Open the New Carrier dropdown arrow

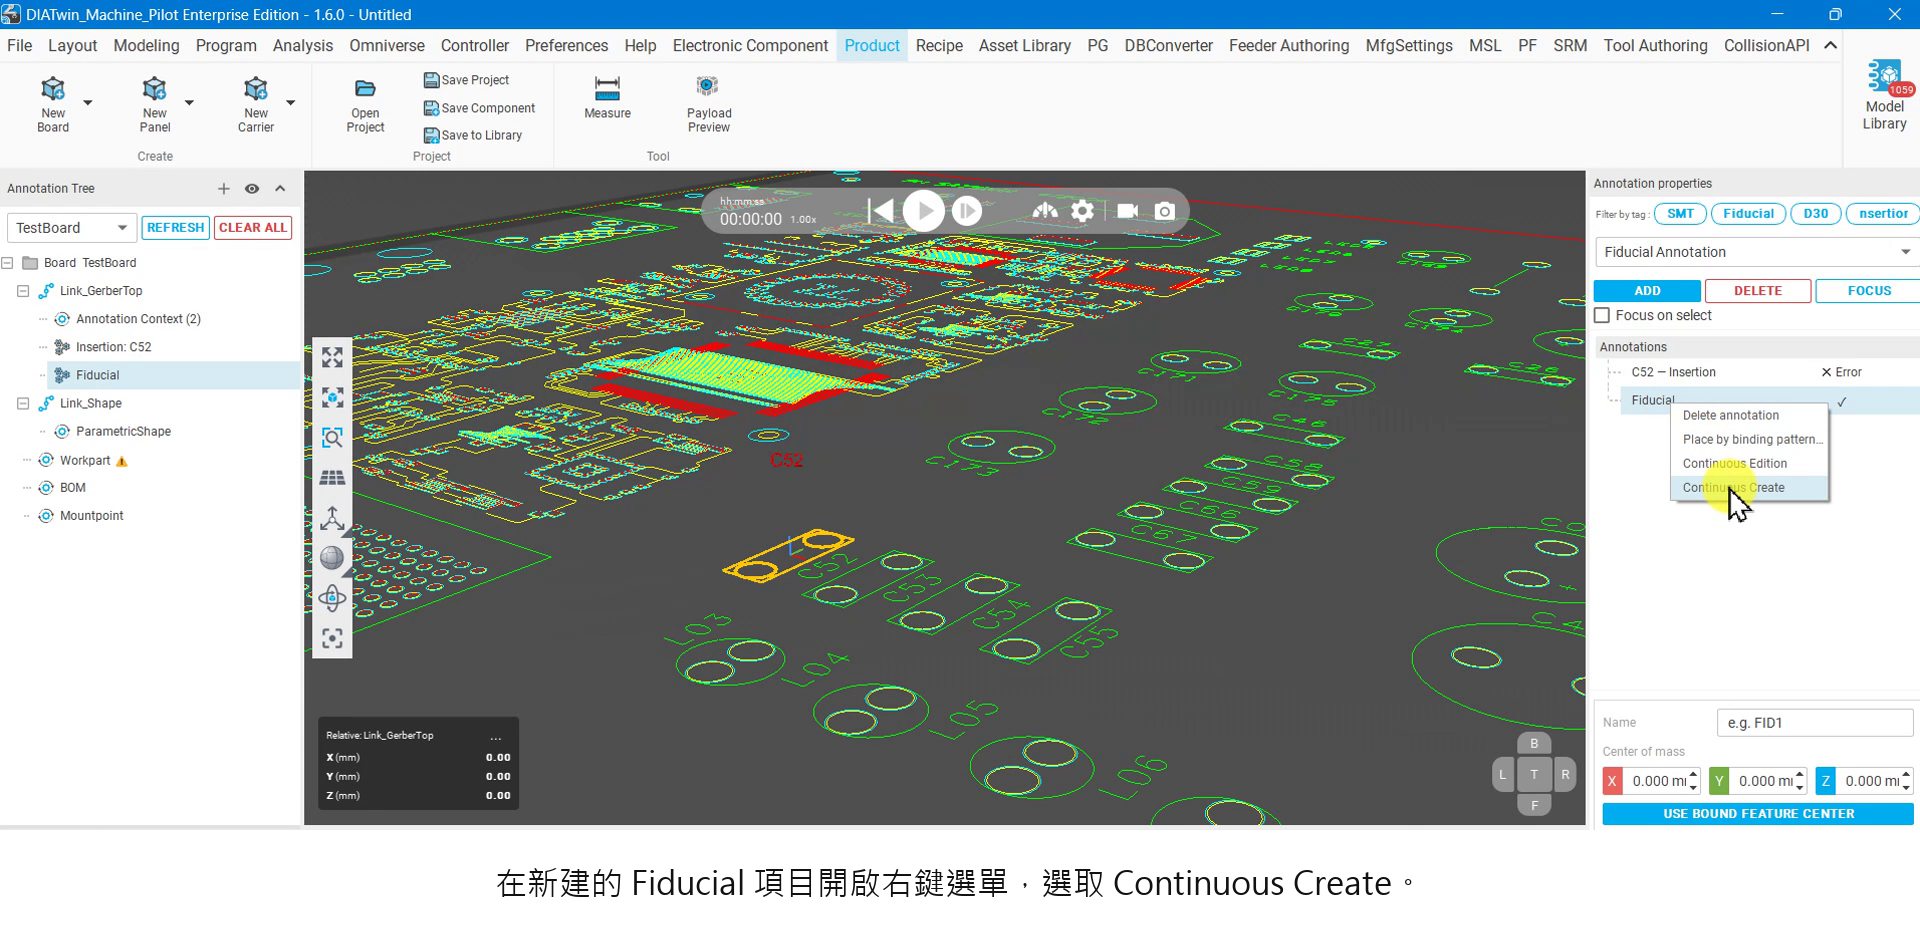click(x=291, y=102)
